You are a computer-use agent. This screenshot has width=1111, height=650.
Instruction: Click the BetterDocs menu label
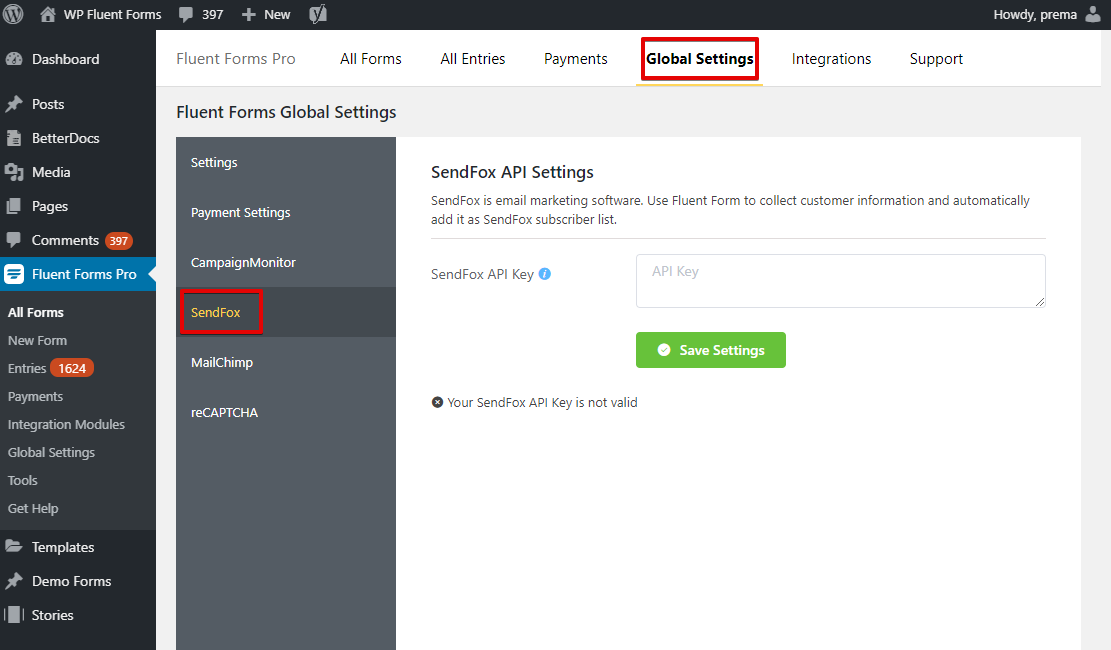point(65,138)
